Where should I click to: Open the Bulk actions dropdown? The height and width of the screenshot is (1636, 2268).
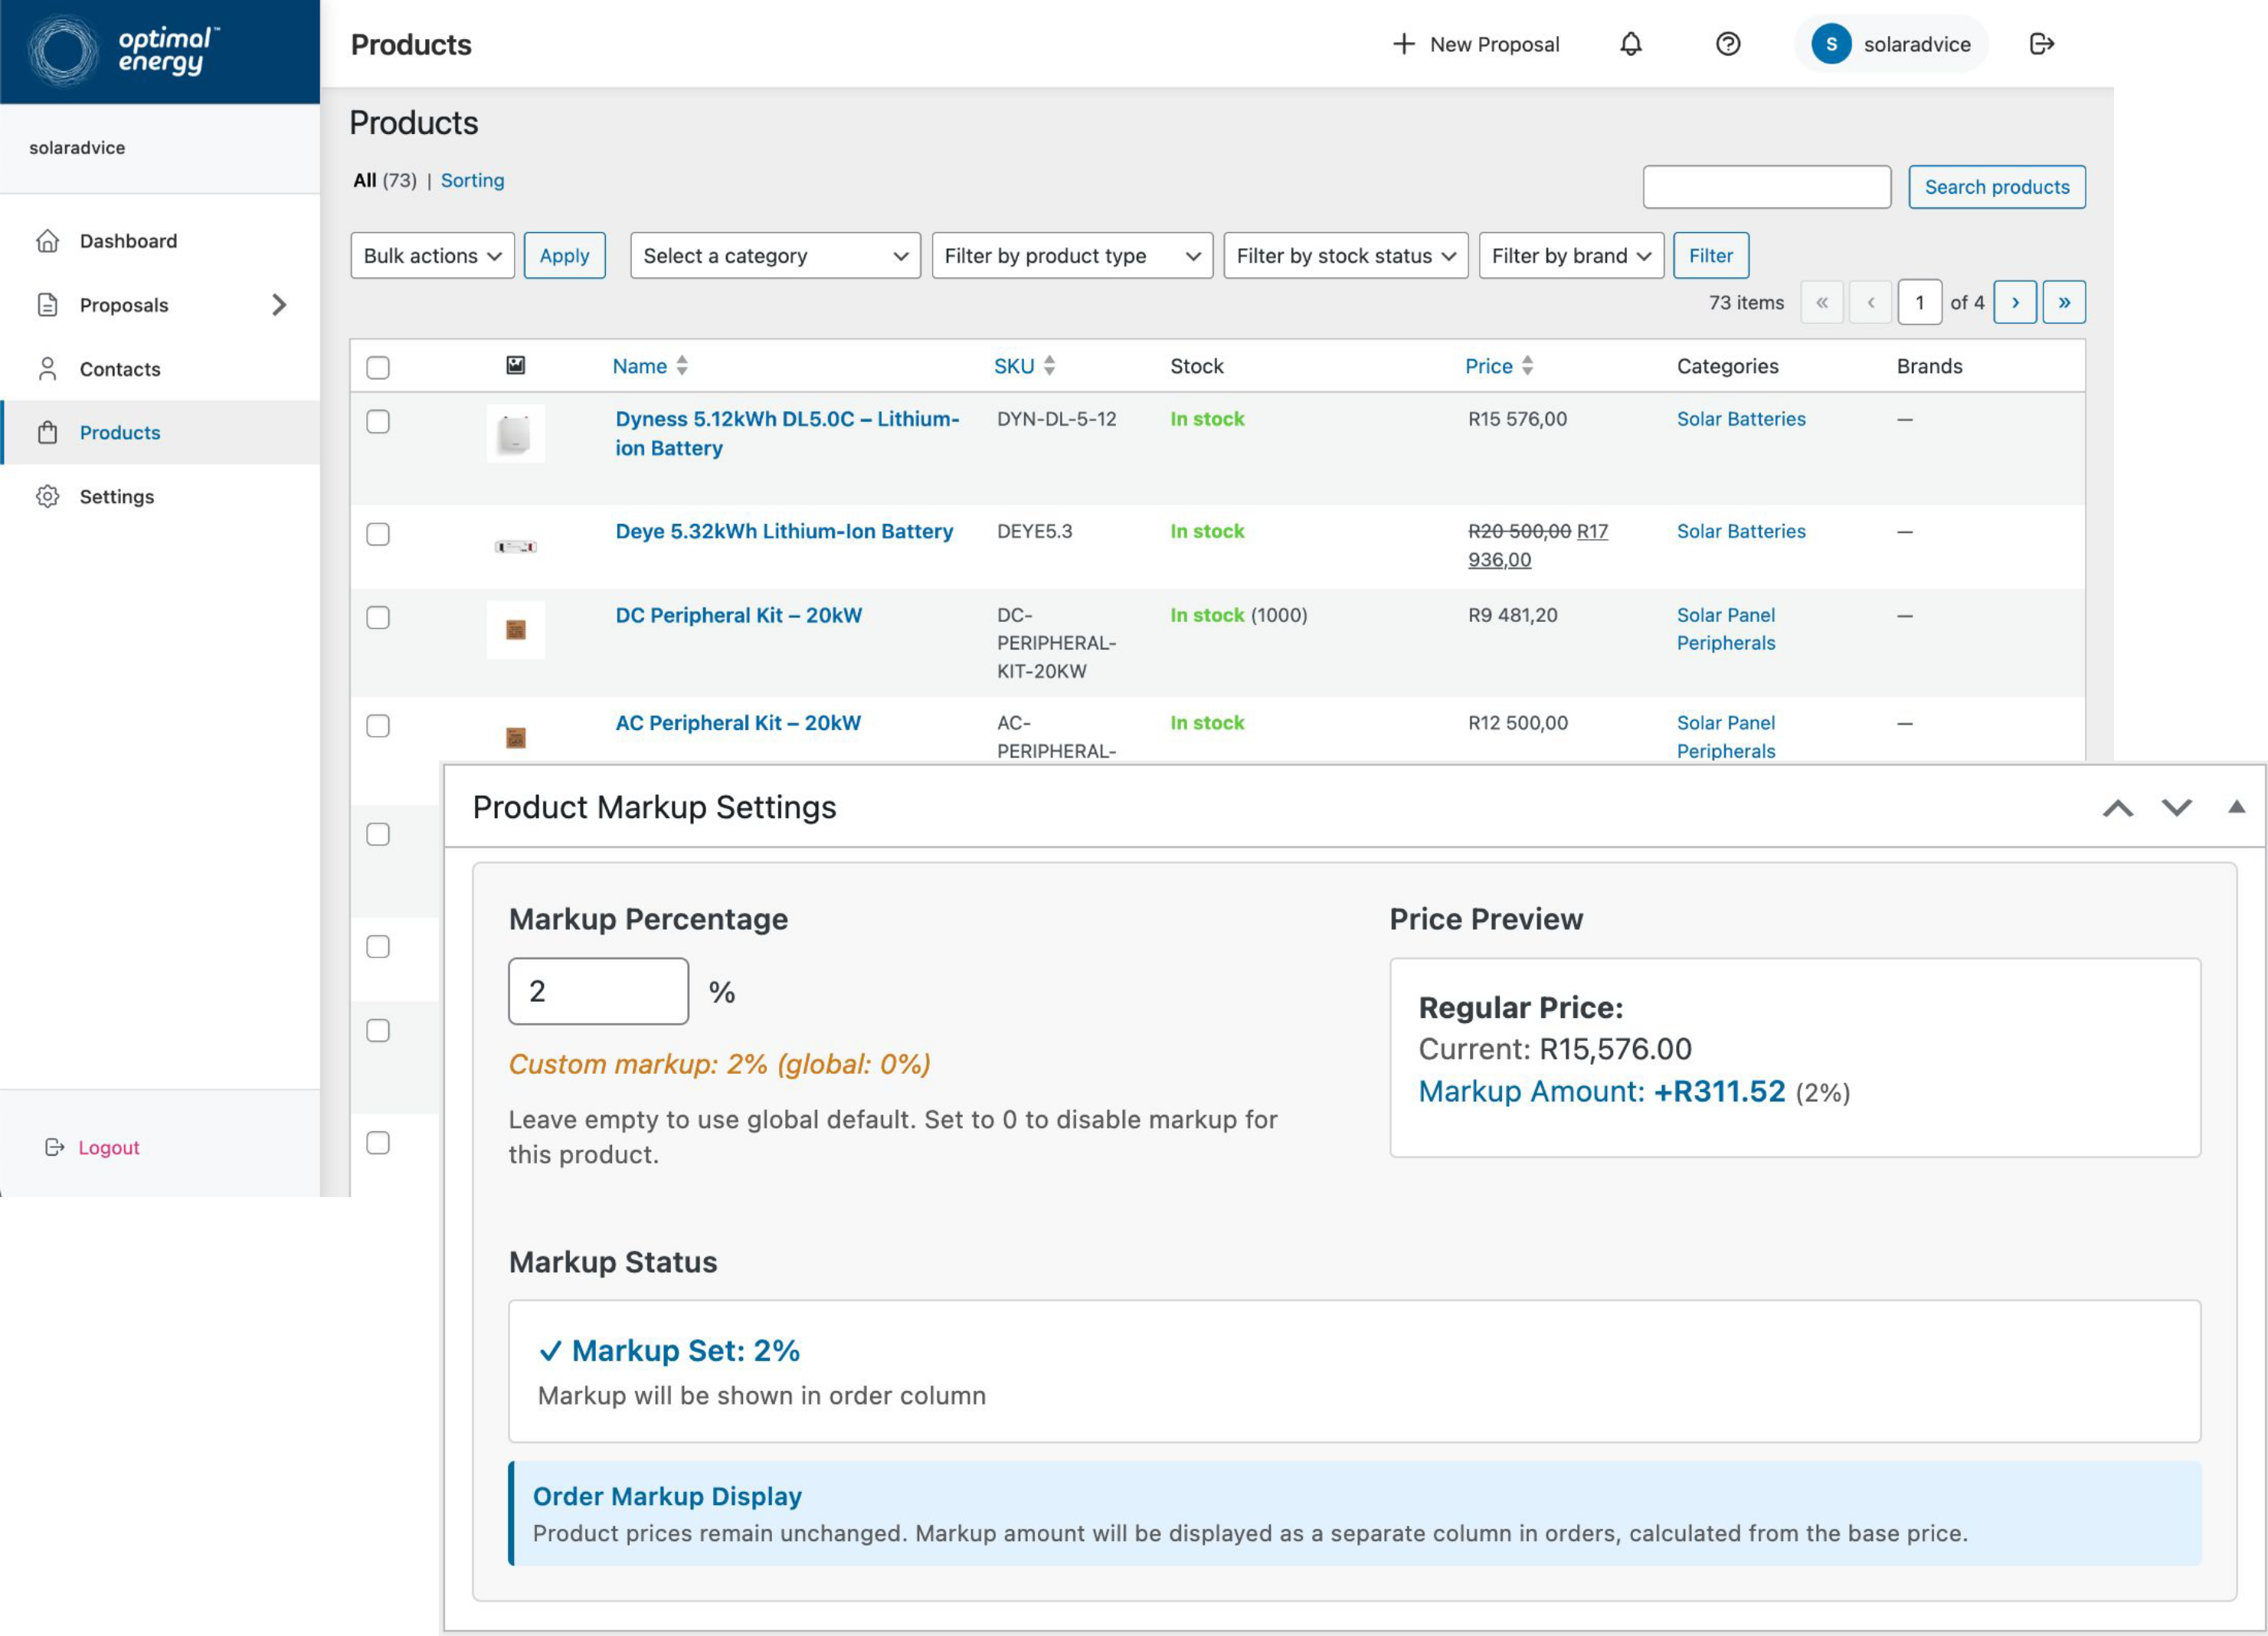click(432, 255)
